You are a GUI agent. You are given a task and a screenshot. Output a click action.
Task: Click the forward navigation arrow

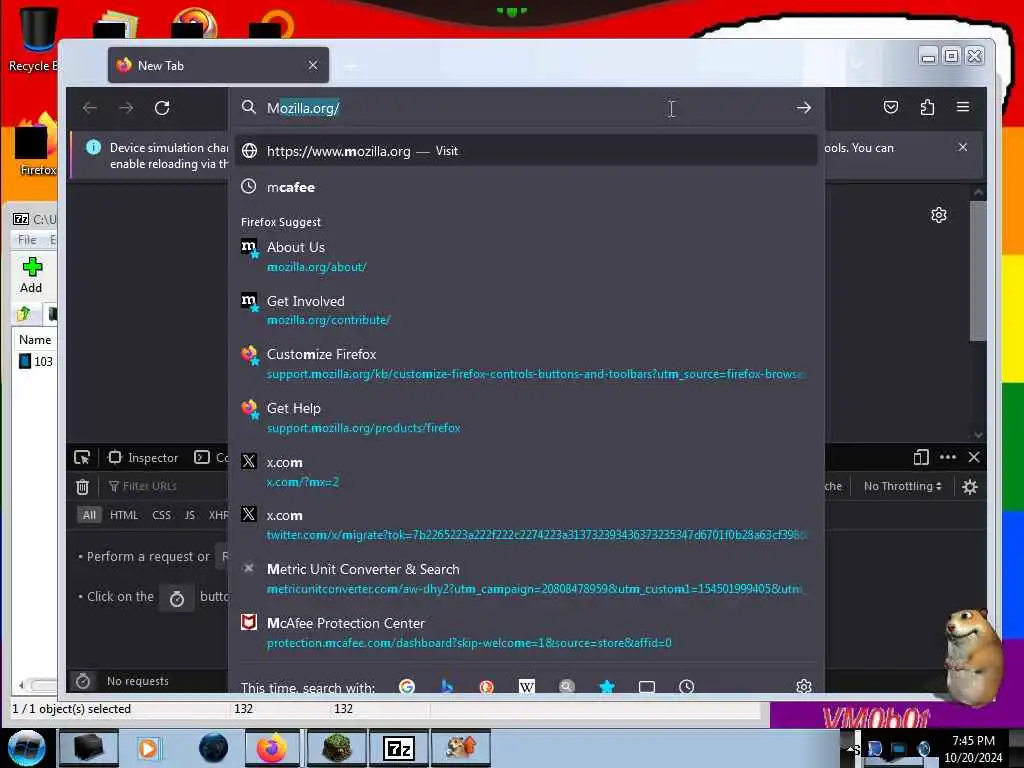pos(126,108)
